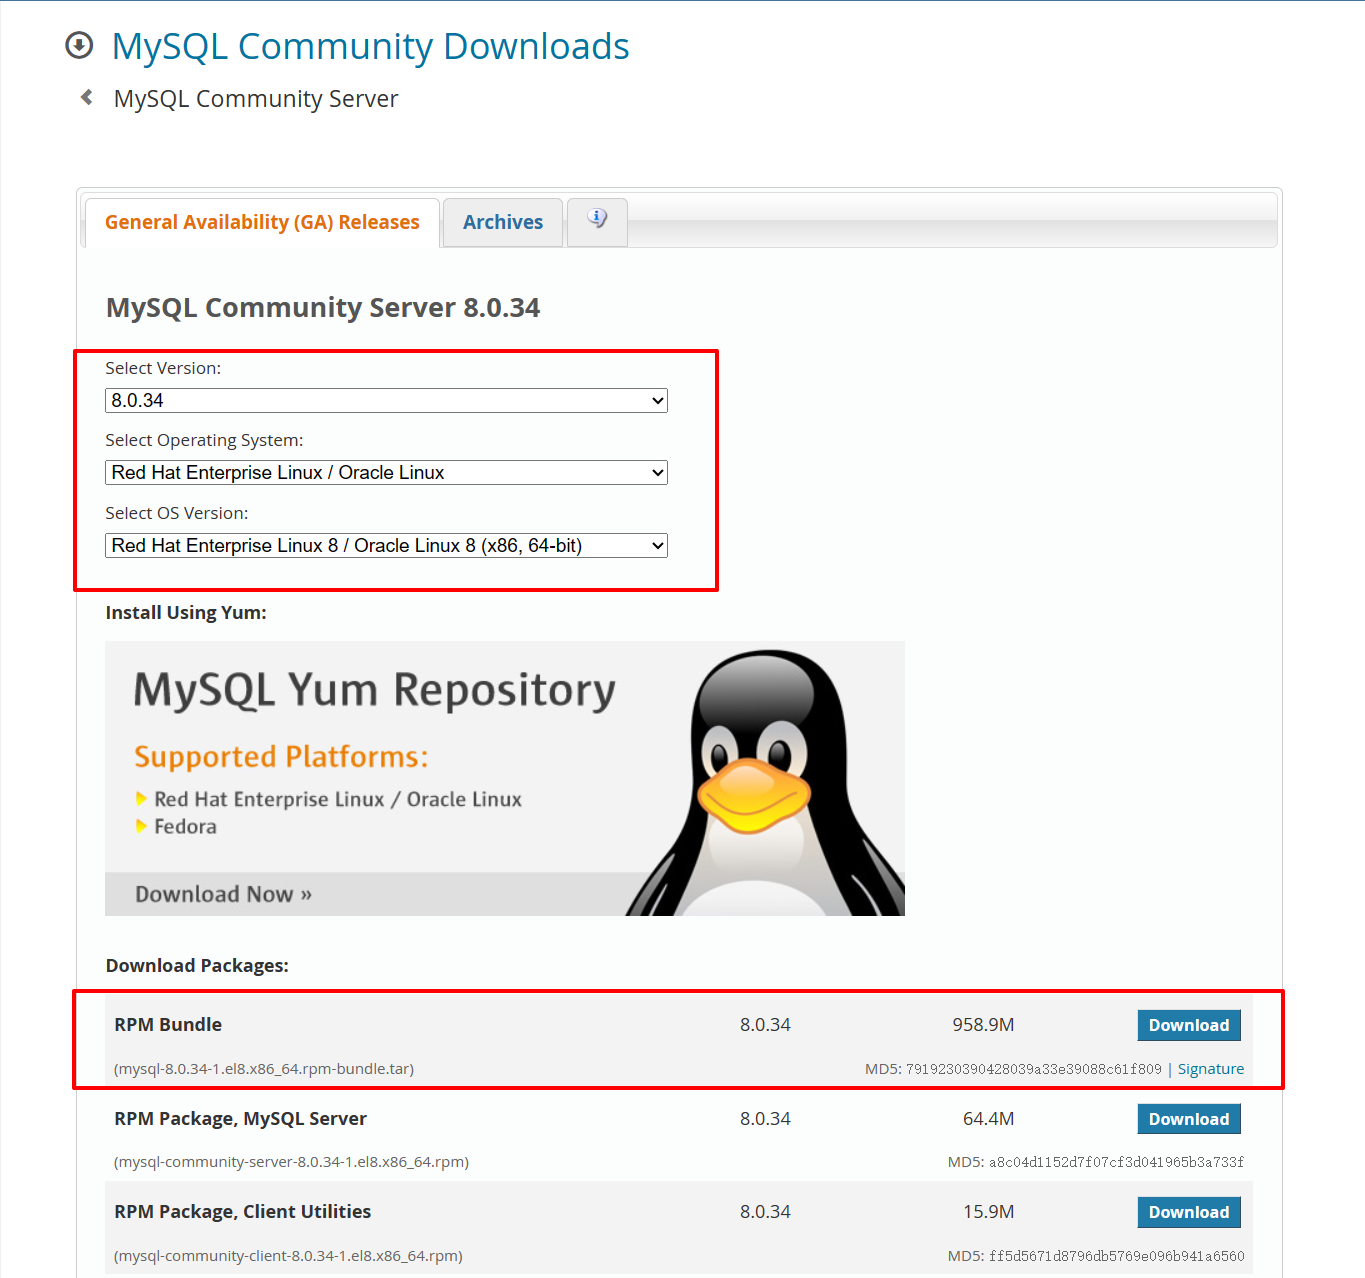1365x1278 pixels.
Task: Expand the Select Operating System dropdown
Action: pyautogui.click(x=386, y=473)
